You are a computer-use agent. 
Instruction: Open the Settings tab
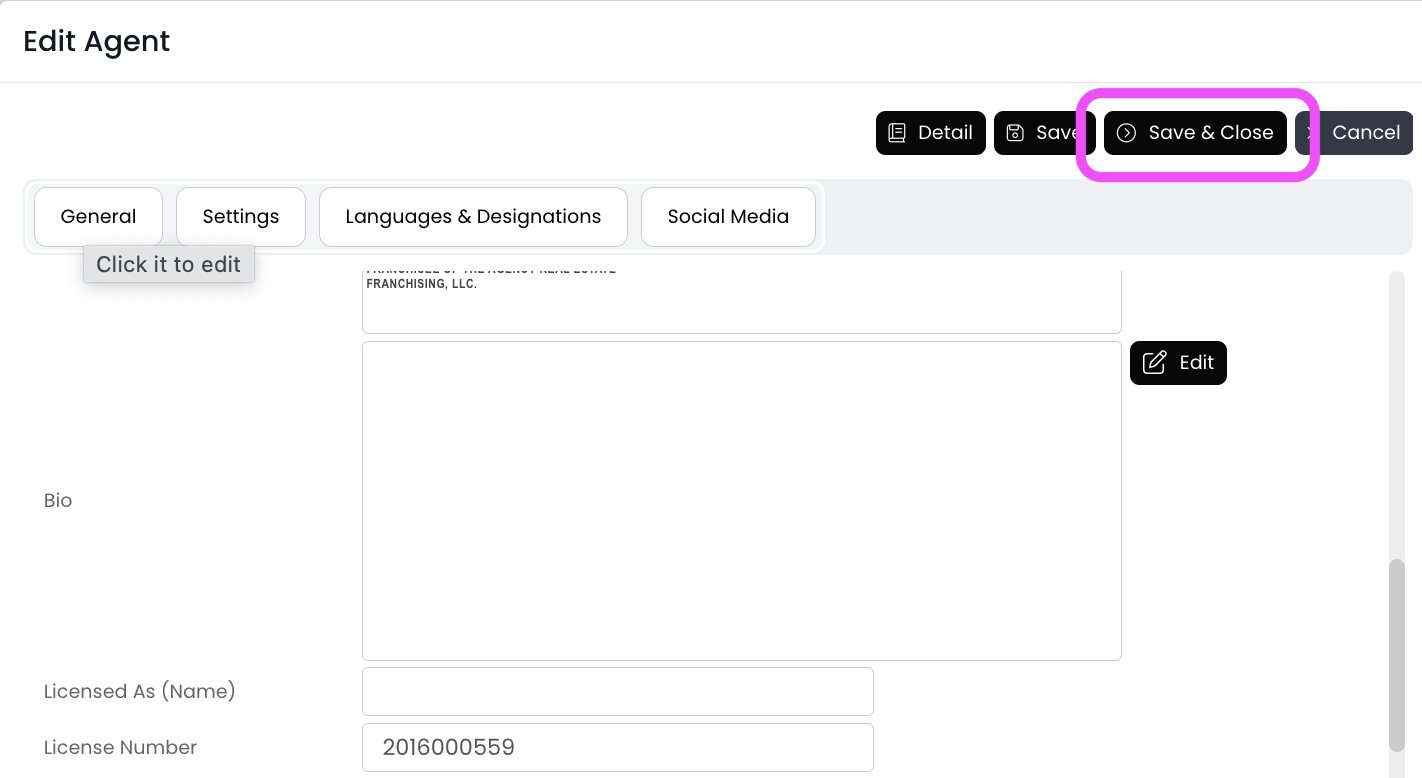coord(241,216)
